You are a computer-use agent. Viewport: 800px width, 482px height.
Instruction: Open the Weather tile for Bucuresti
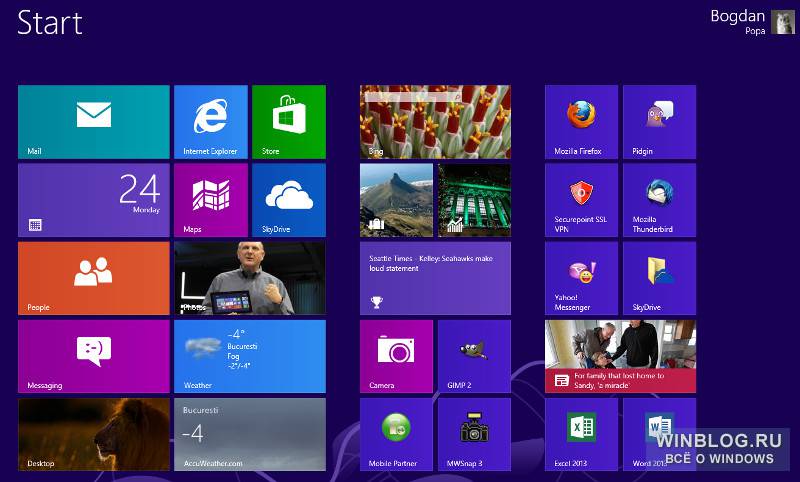[250, 356]
